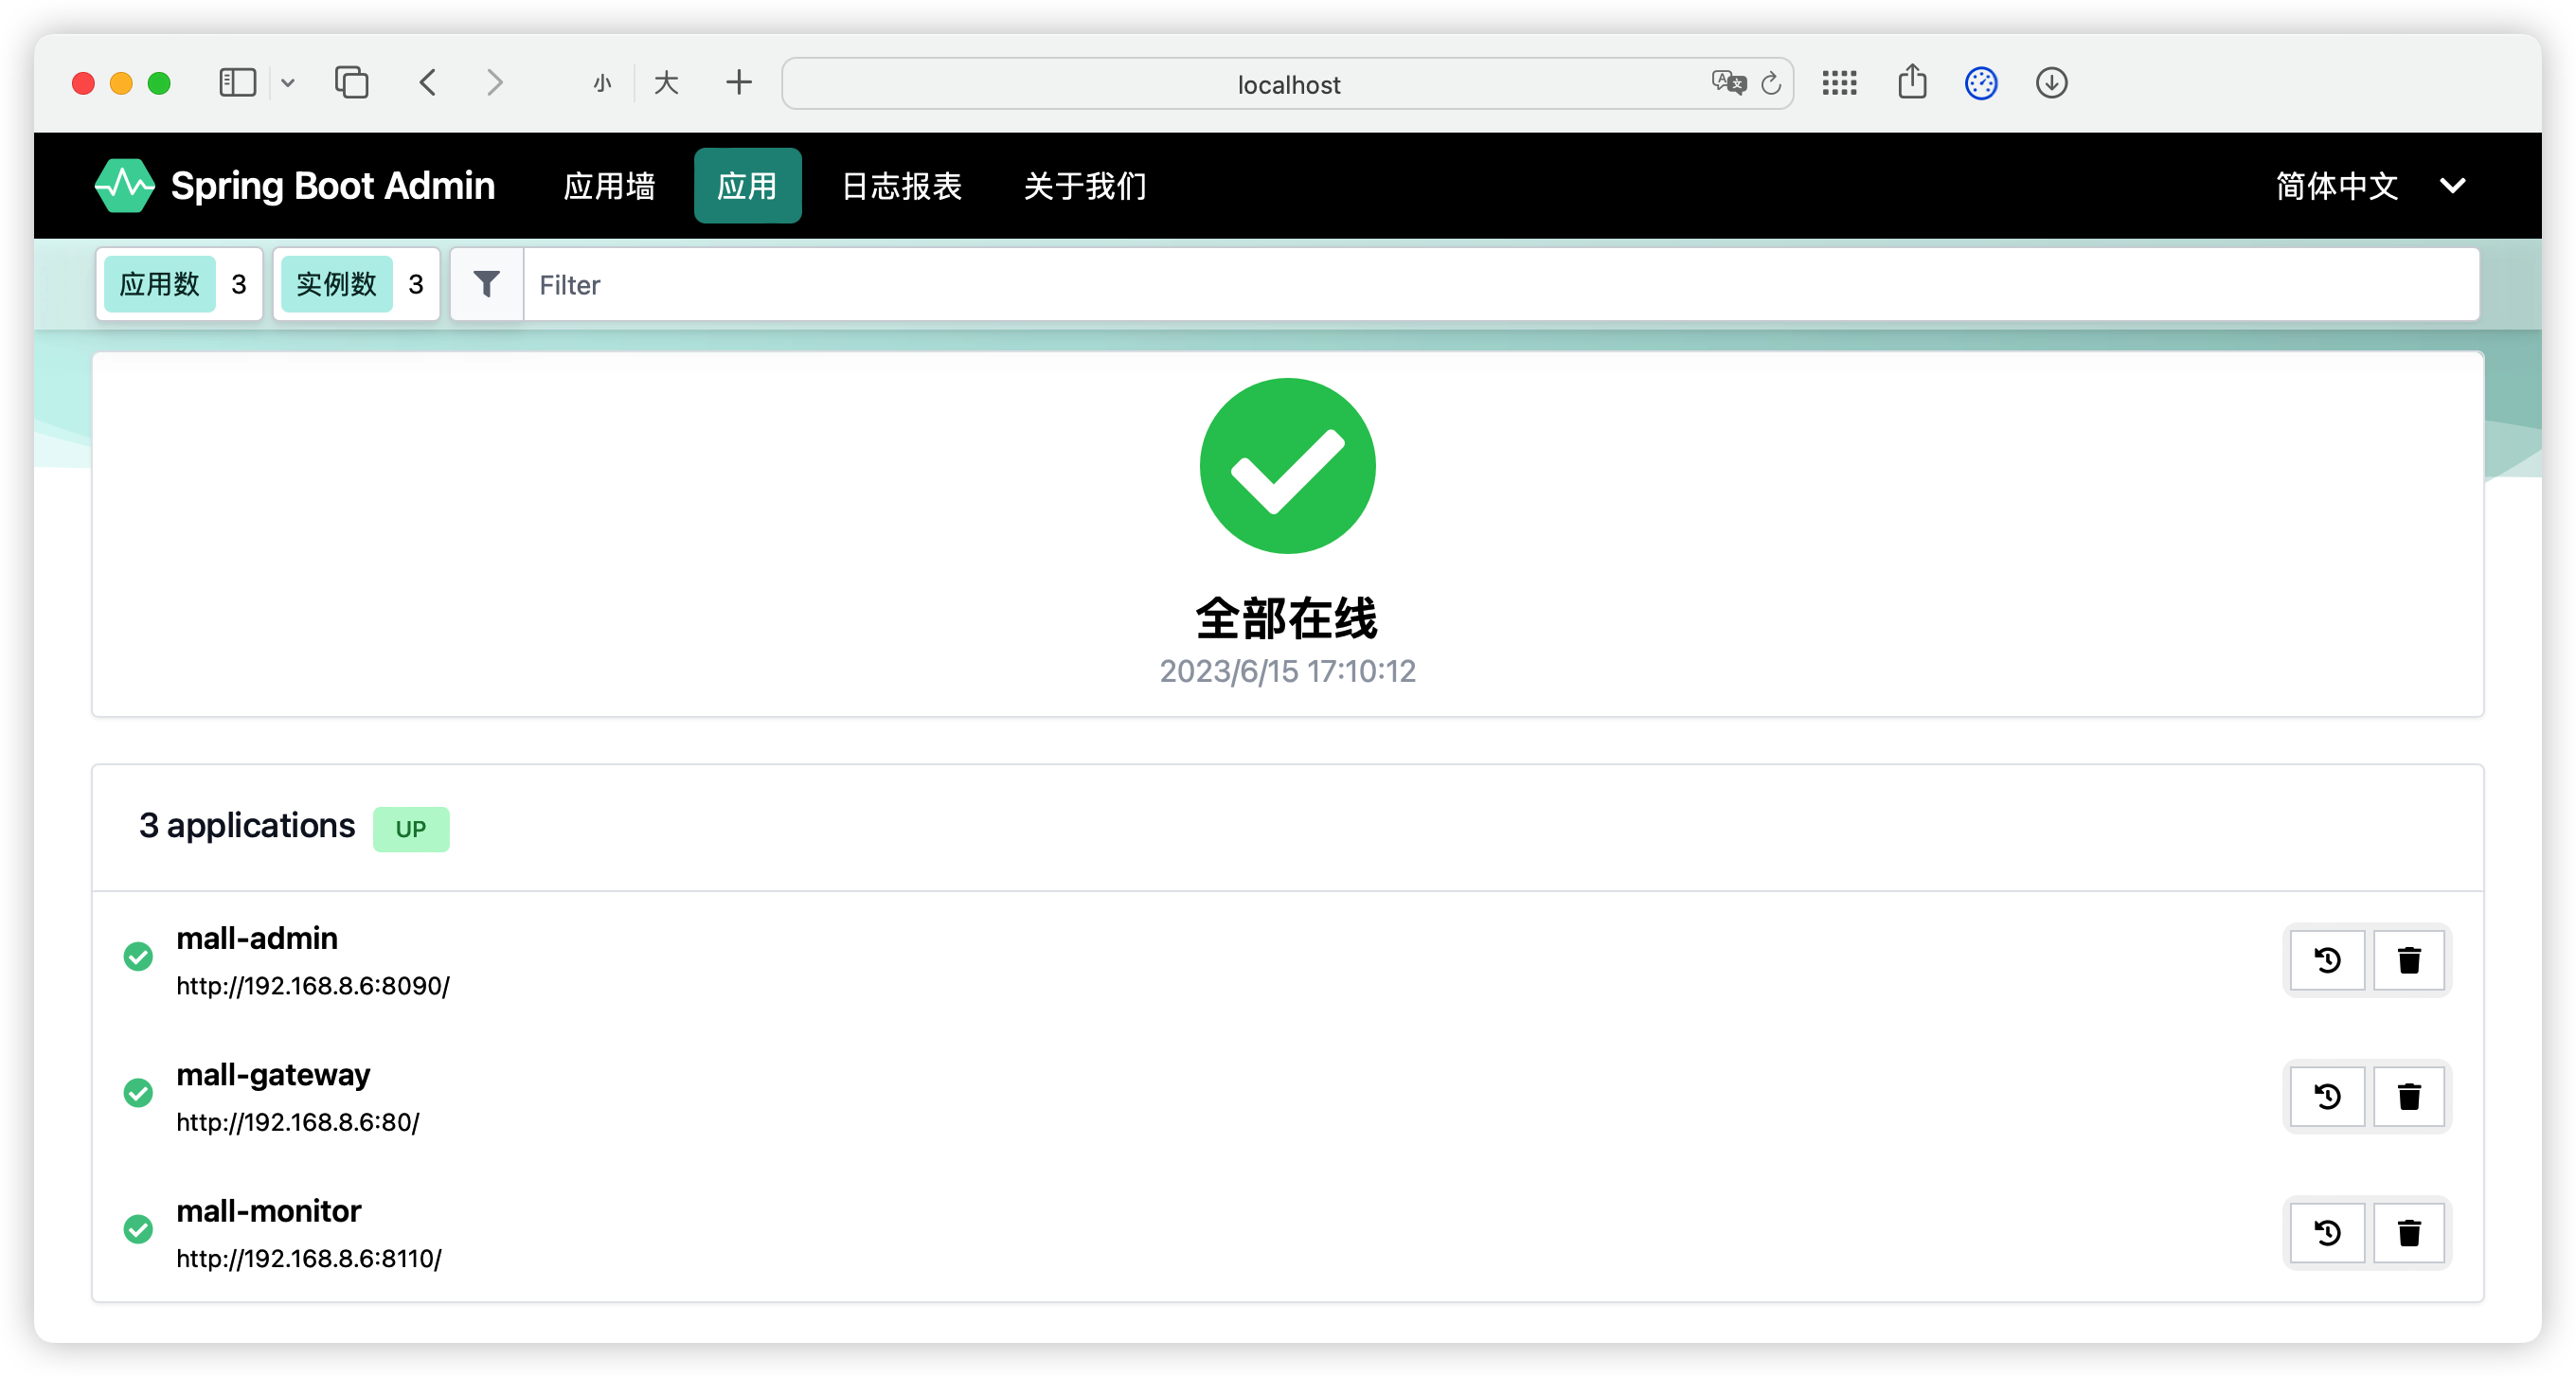Click the localhost address bar
This screenshot has width=2576, height=1377.
(x=1287, y=83)
